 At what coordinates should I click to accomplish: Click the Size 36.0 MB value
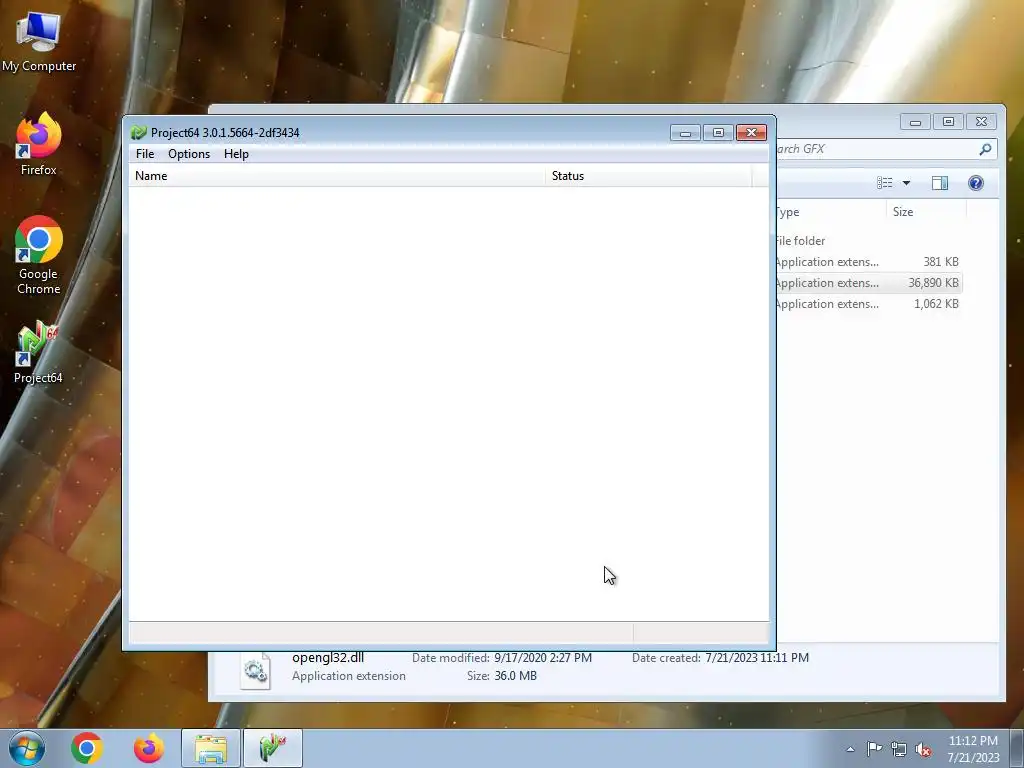click(515, 676)
